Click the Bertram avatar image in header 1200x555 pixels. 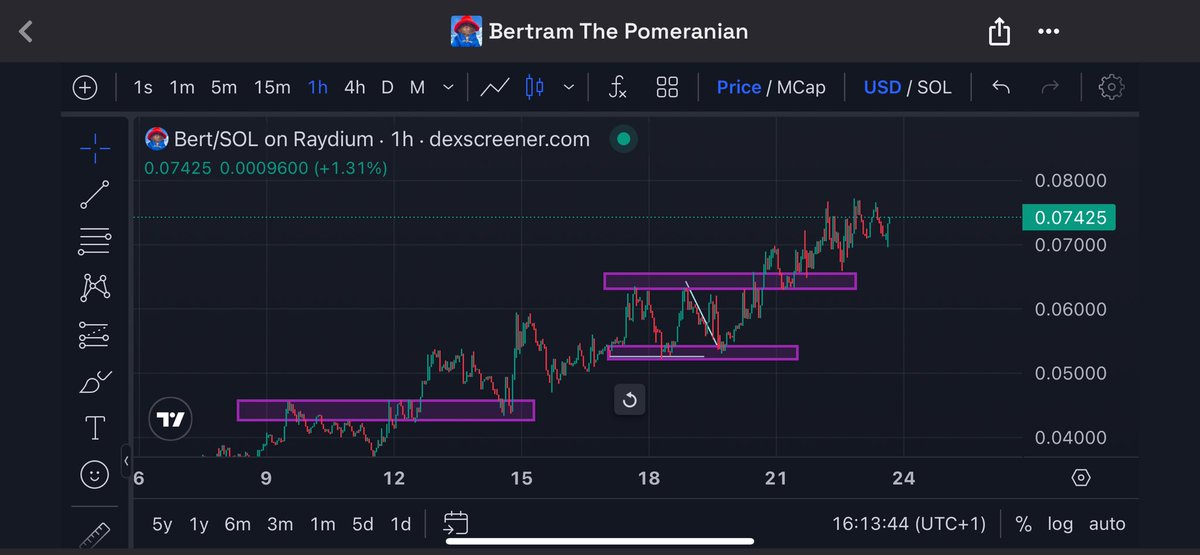(467, 31)
